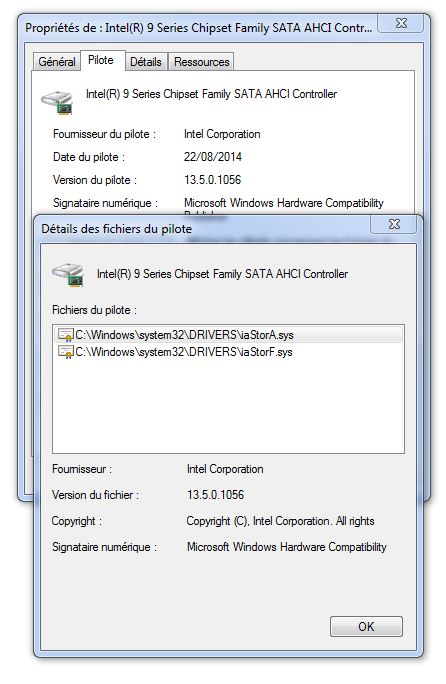Open the Ressources tab
This screenshot has width=446, height=684.
pyautogui.click(x=202, y=62)
